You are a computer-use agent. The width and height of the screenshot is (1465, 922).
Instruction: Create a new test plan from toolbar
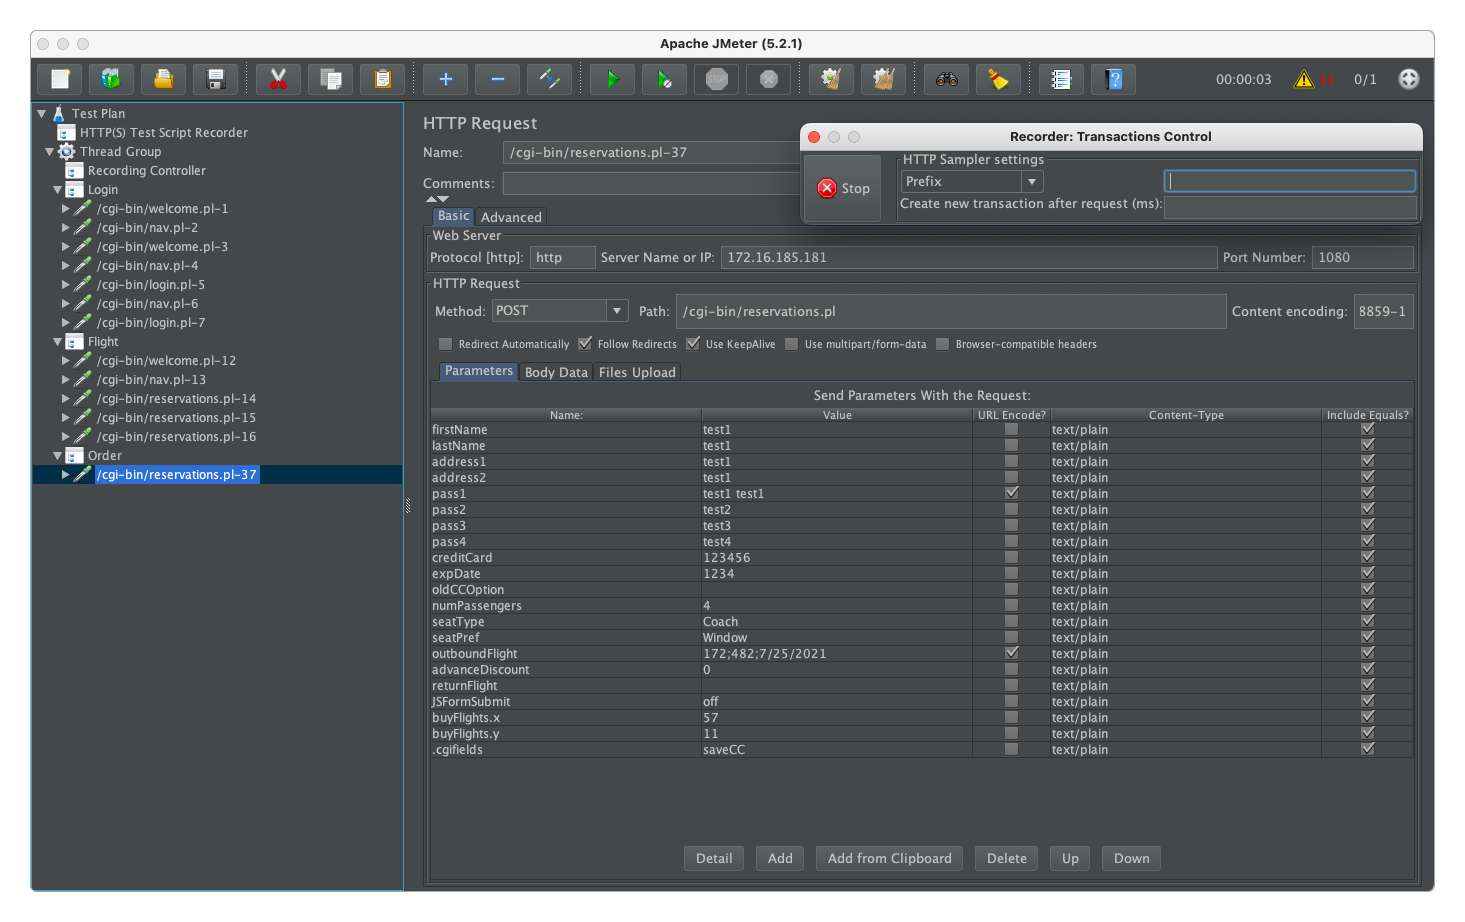(x=60, y=79)
